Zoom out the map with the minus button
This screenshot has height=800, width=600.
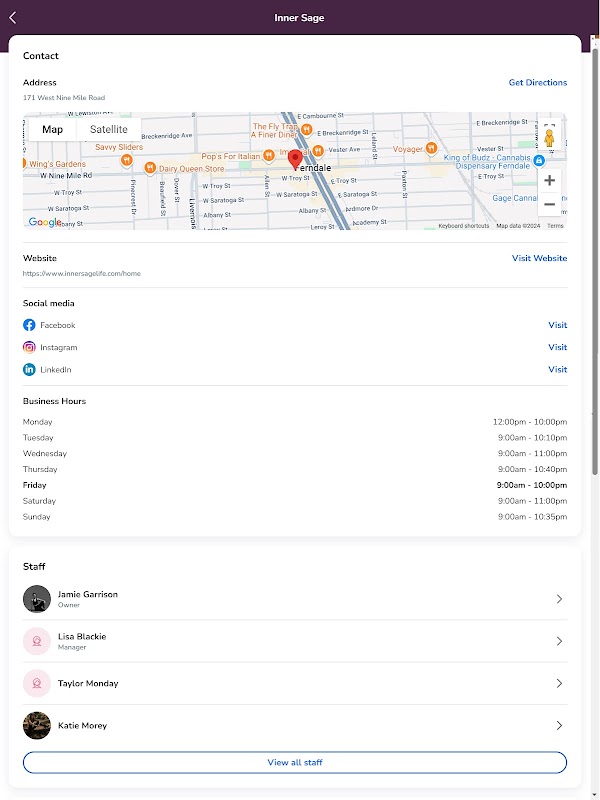click(x=549, y=205)
